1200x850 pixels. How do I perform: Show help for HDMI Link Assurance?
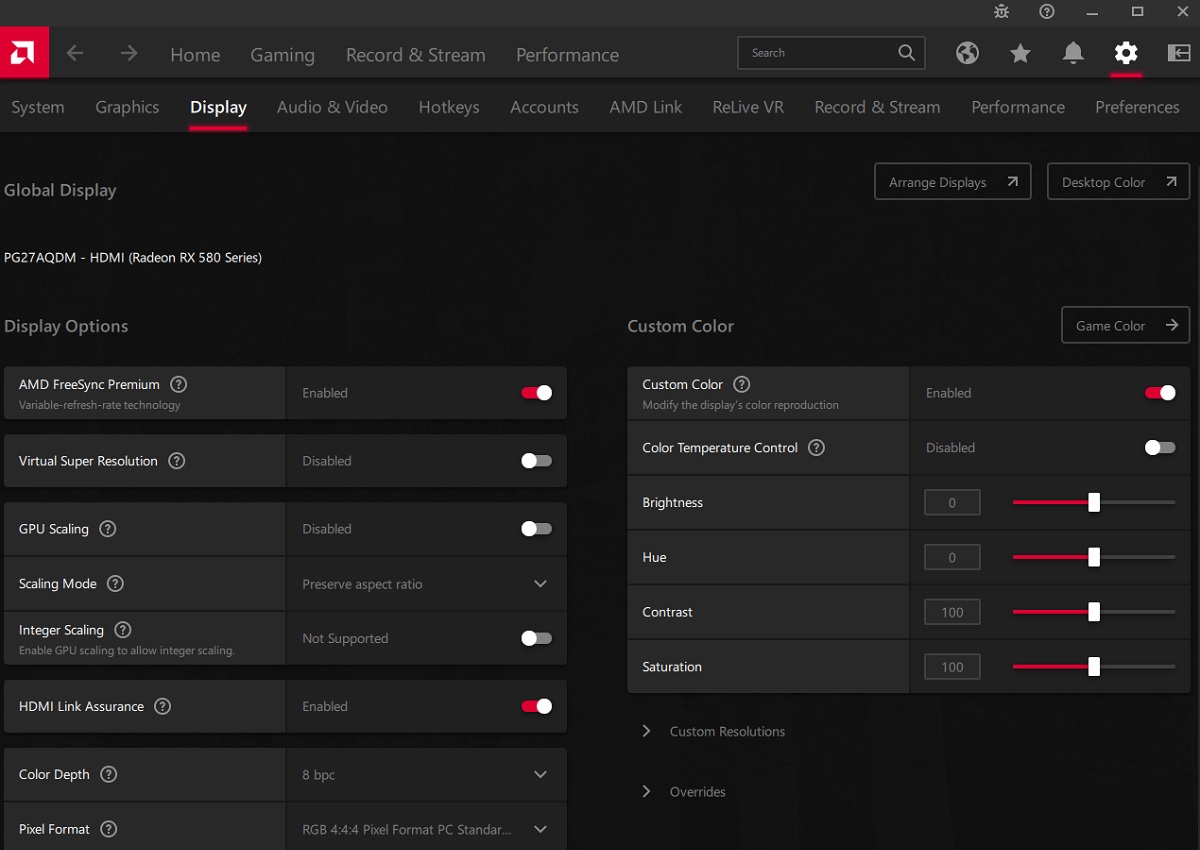coord(162,706)
